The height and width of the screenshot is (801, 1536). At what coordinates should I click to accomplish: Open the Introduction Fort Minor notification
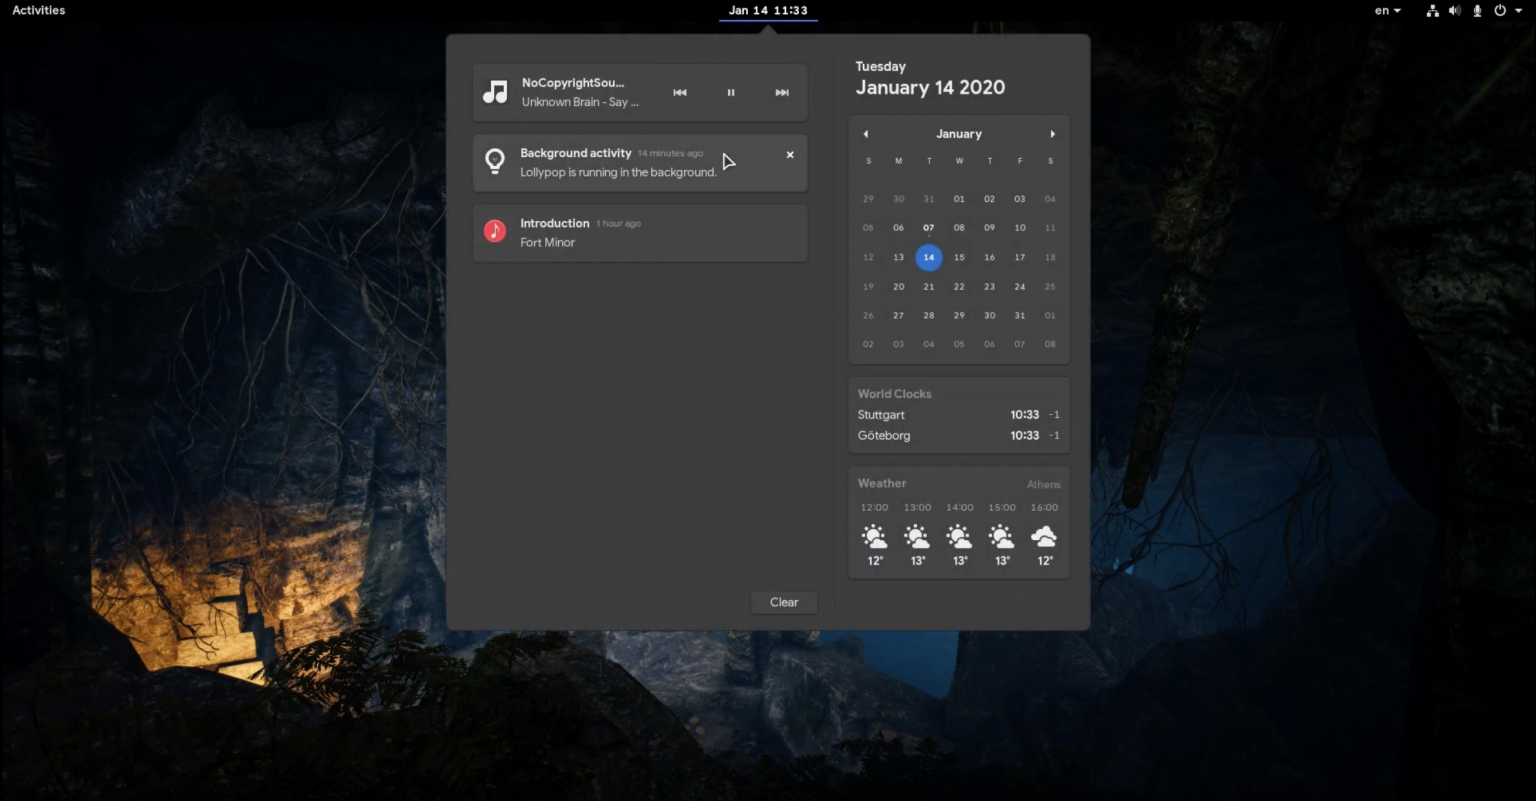coord(640,233)
